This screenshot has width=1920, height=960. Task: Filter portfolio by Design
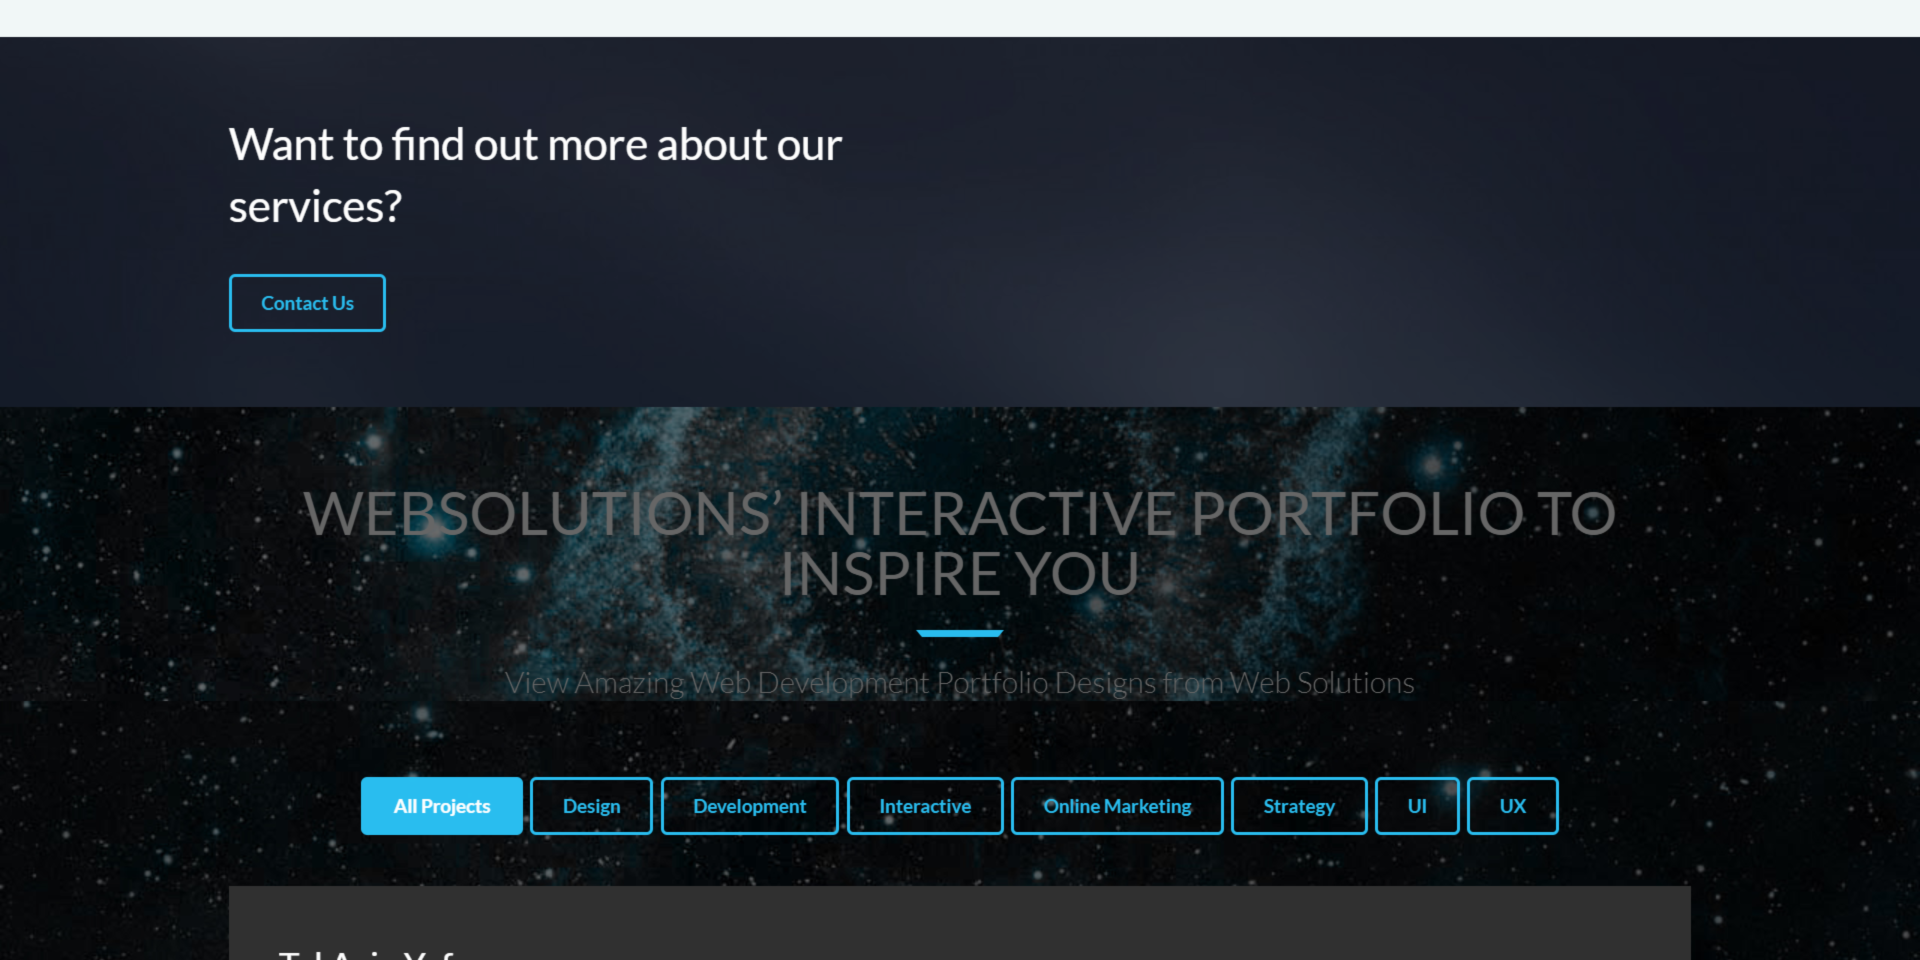click(591, 806)
